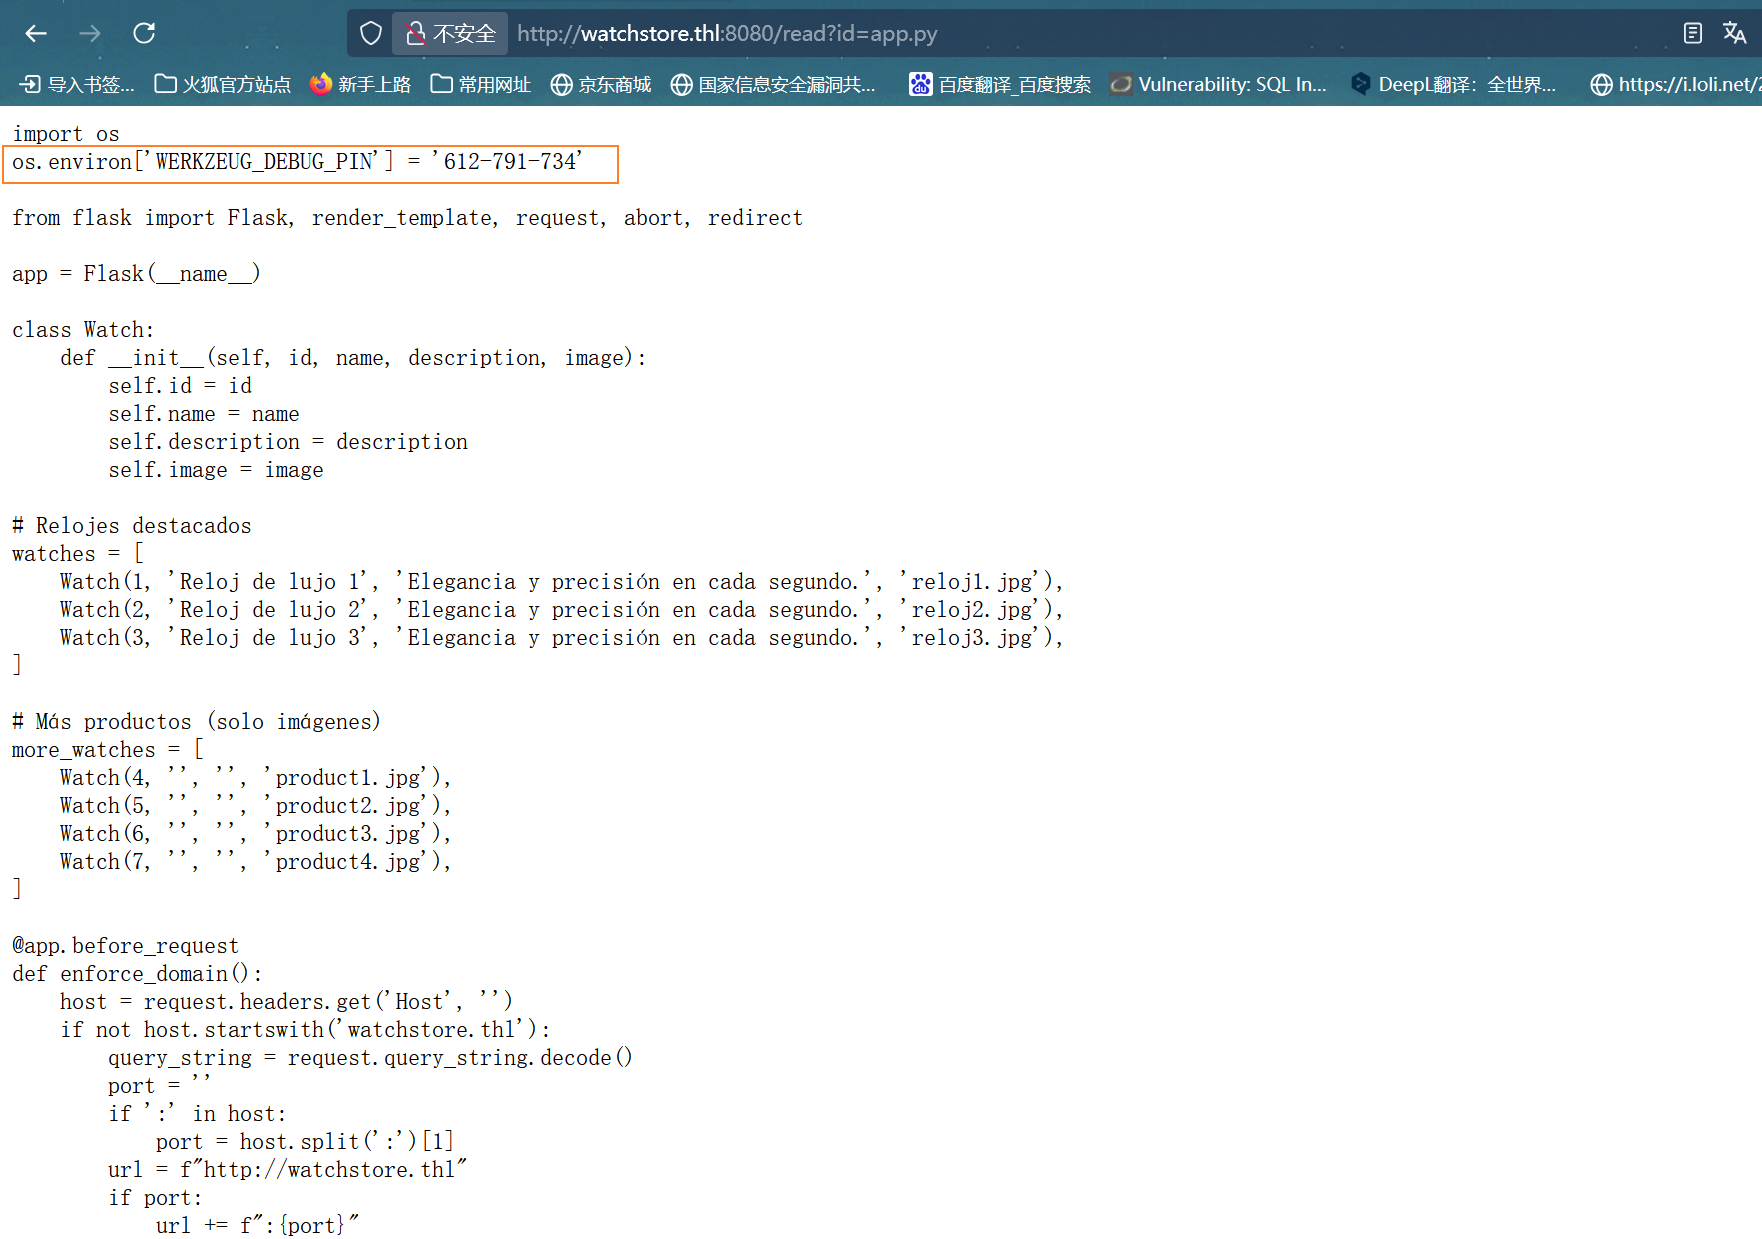Image resolution: width=1762 pixels, height=1239 pixels.
Task: Reload the page with refresh icon
Action: pos(144,34)
